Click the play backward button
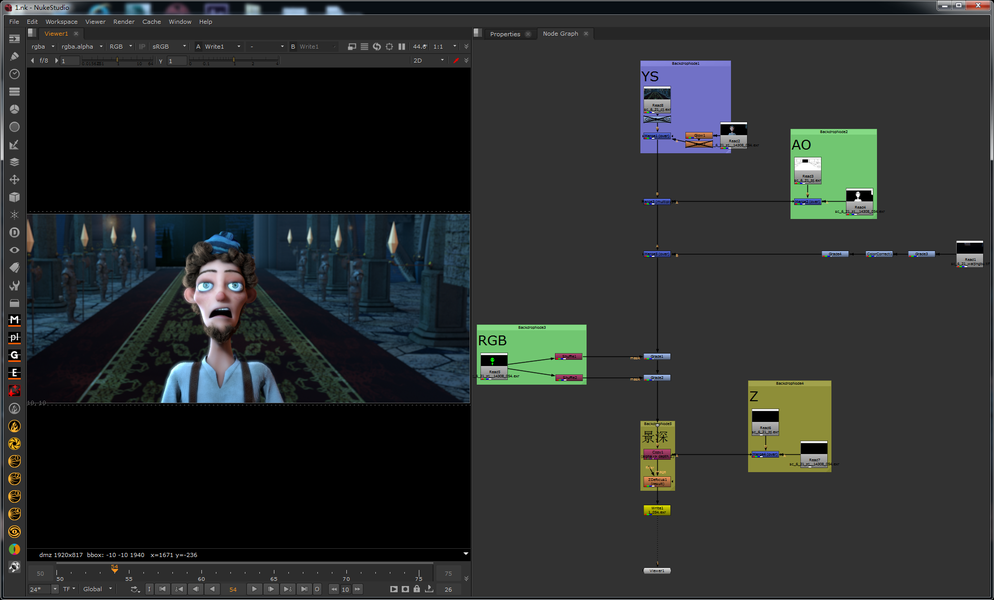 (212, 589)
